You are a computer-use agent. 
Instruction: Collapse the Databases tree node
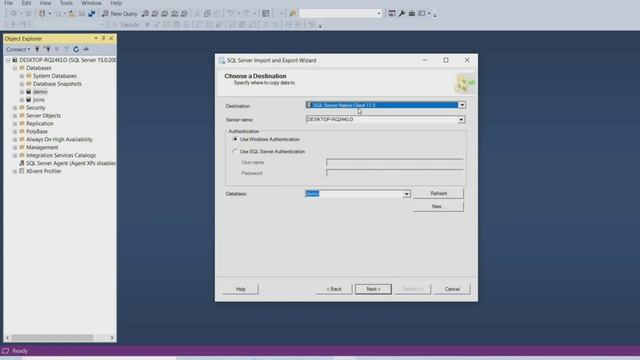pyautogui.click(x=15, y=68)
